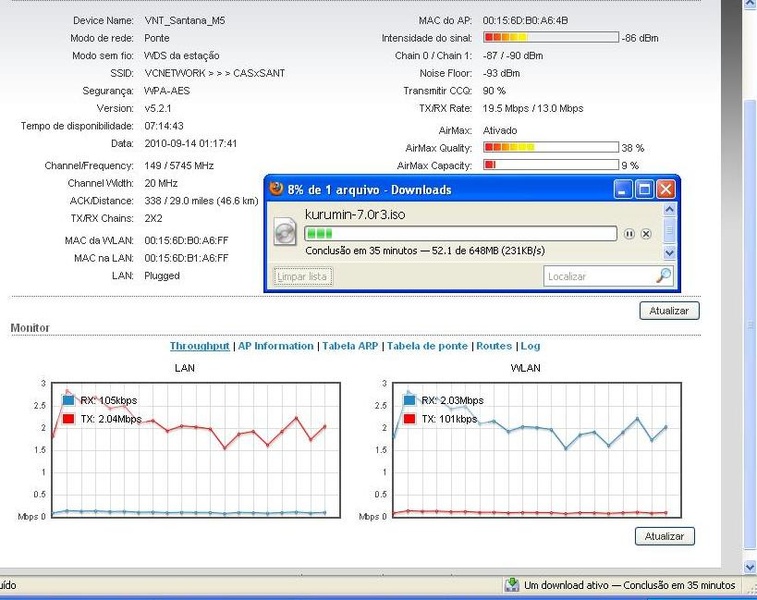Click the LAN status Plugged
Screen dimensions: 757x600
pos(162,276)
